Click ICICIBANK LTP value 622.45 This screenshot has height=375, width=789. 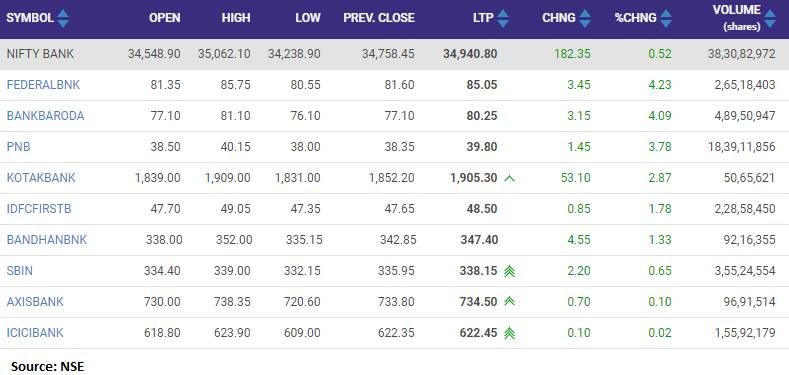[478, 333]
